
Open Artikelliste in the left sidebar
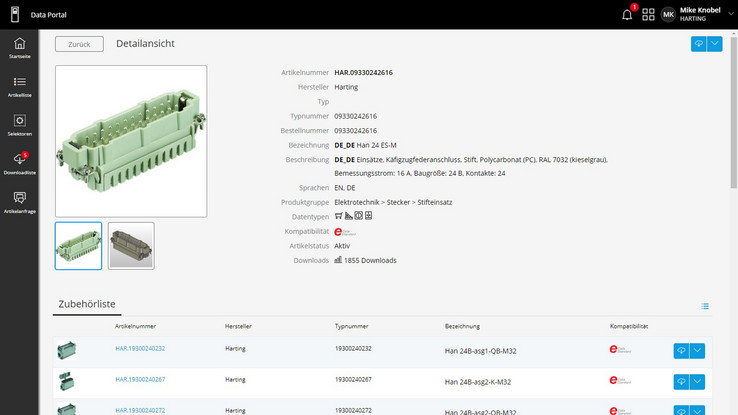(20, 85)
